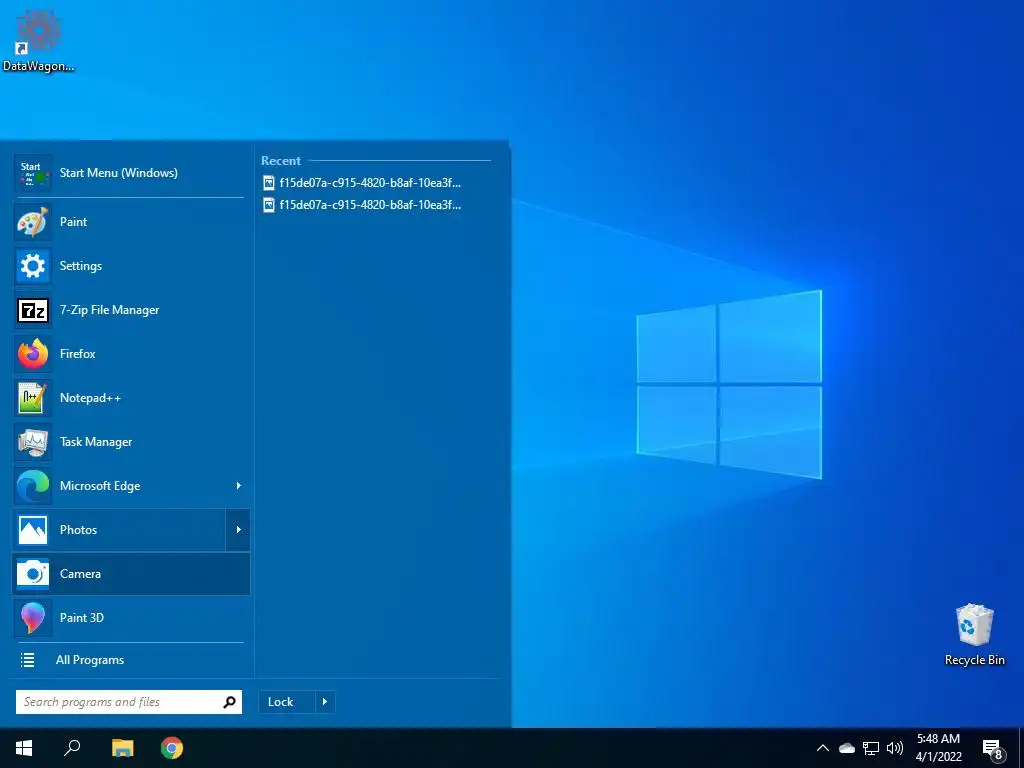
Task: Expand the Photos submenu arrow
Action: click(238, 530)
